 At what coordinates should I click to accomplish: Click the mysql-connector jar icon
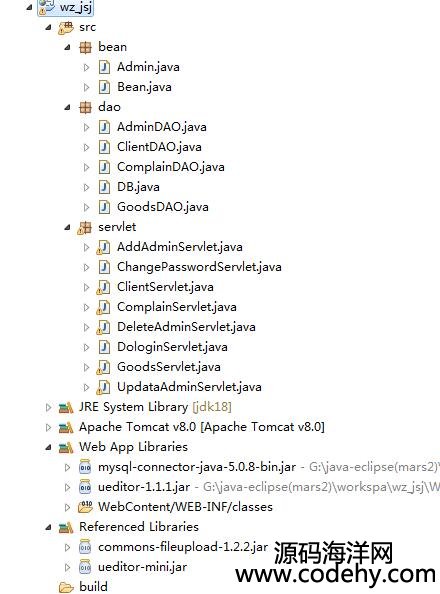pyautogui.click(x=85, y=467)
